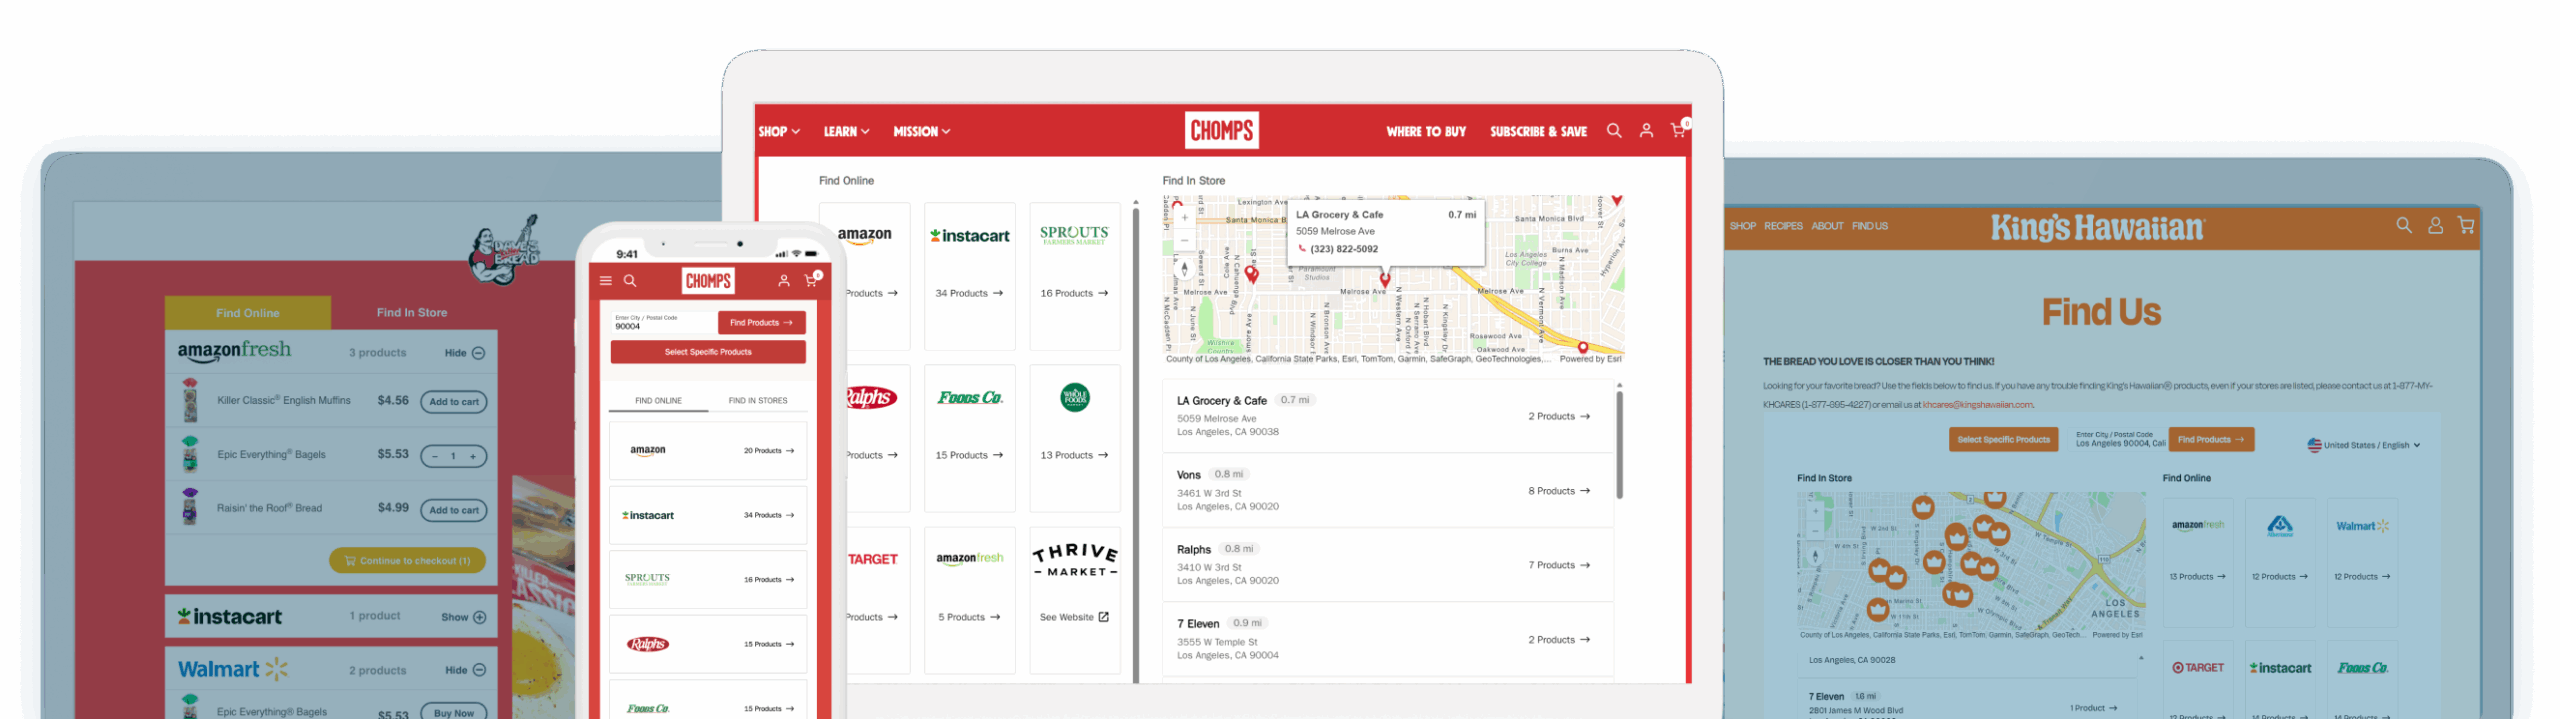Open the hamburger menu on the phone screen
2560x719 pixels.
pos(605,281)
